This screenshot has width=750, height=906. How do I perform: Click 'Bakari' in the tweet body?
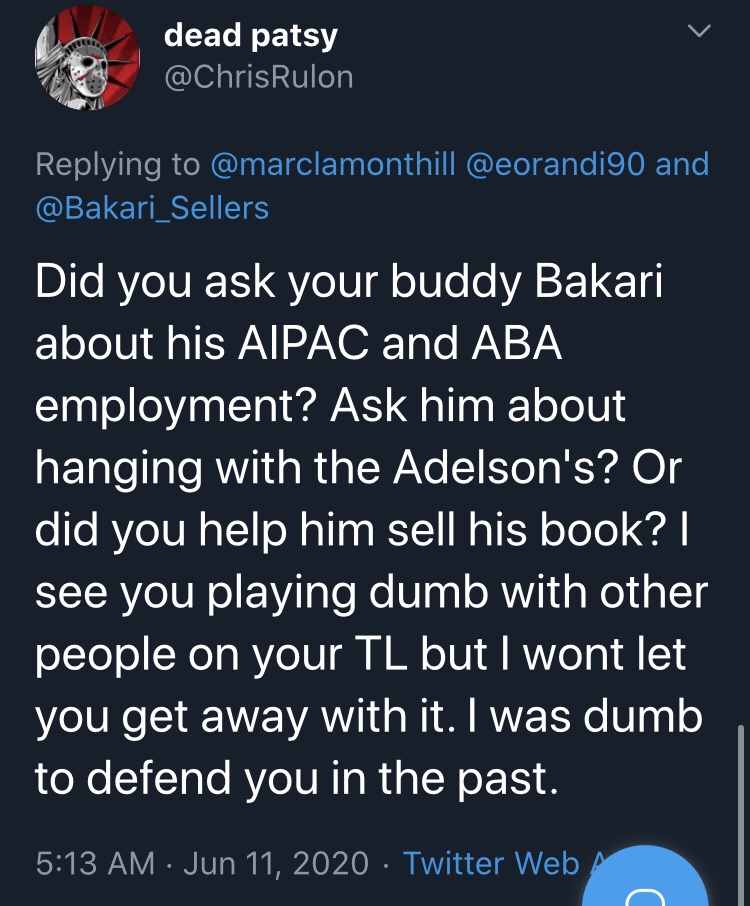pos(599,282)
